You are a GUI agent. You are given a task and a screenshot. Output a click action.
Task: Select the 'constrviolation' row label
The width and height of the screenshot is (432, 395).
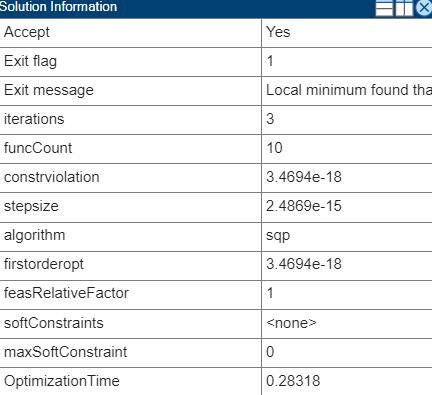pyautogui.click(x=52, y=177)
